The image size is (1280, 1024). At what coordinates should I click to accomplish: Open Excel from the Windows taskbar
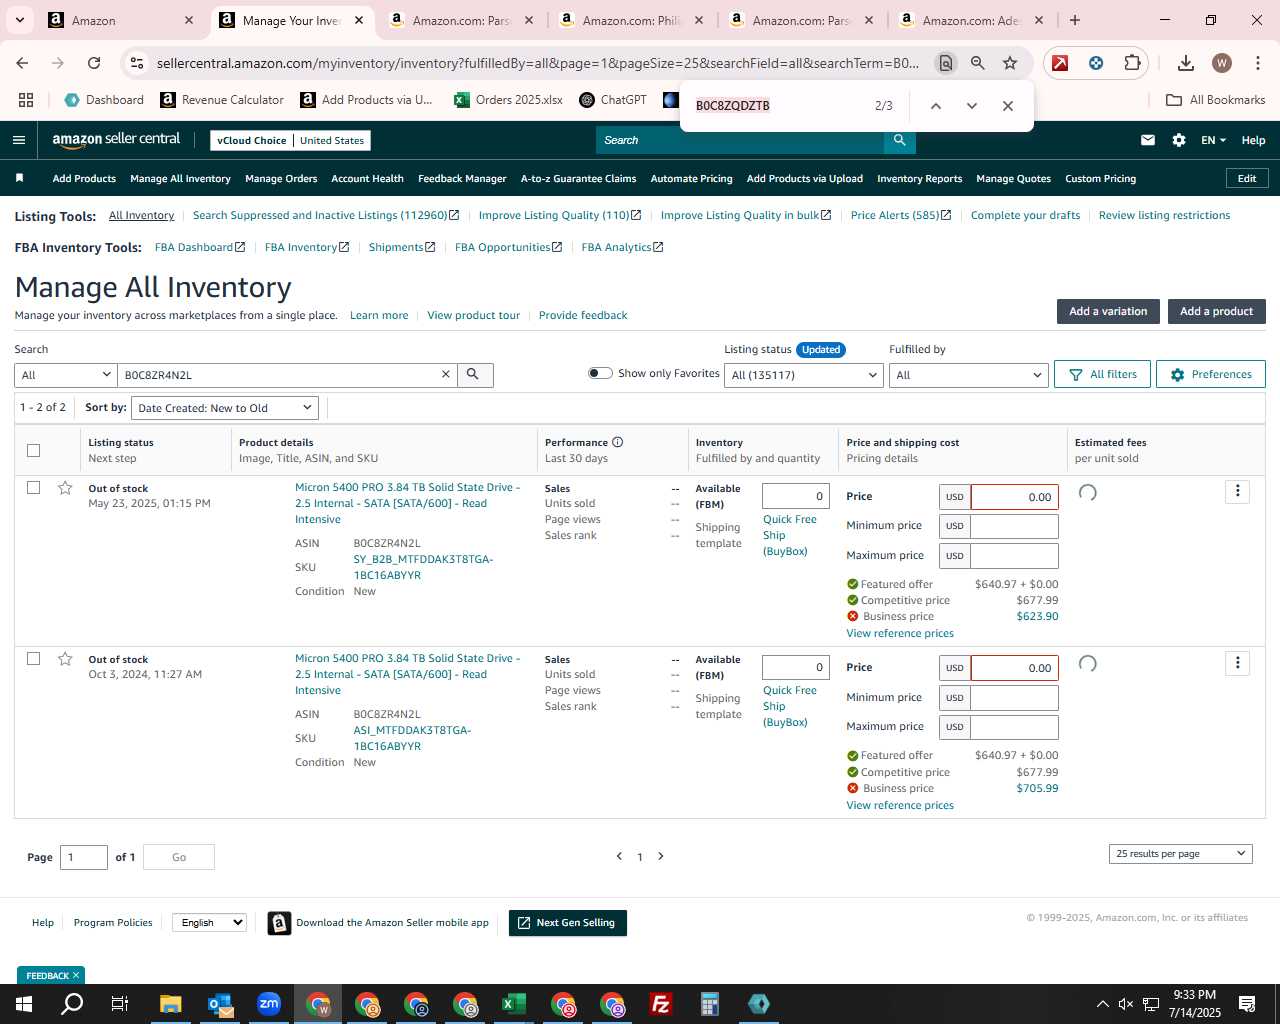point(514,1004)
